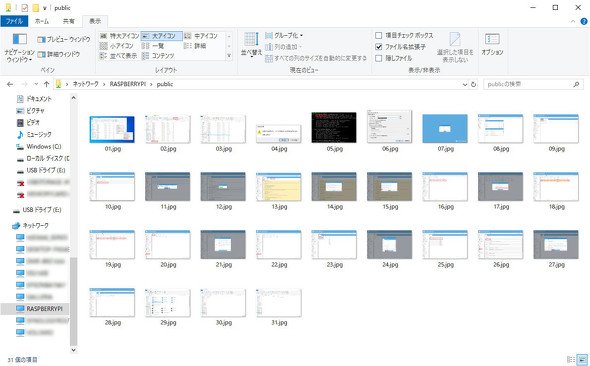Viewport: 590px width, 366px height.
Task: Switch to details view icon in status bar
Action: (x=571, y=360)
